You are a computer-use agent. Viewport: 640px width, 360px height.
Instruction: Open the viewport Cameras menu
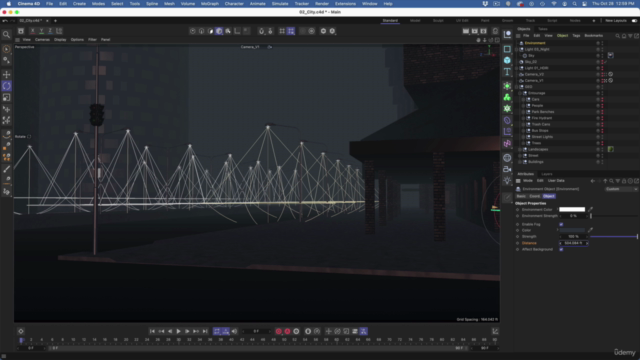pyautogui.click(x=42, y=40)
